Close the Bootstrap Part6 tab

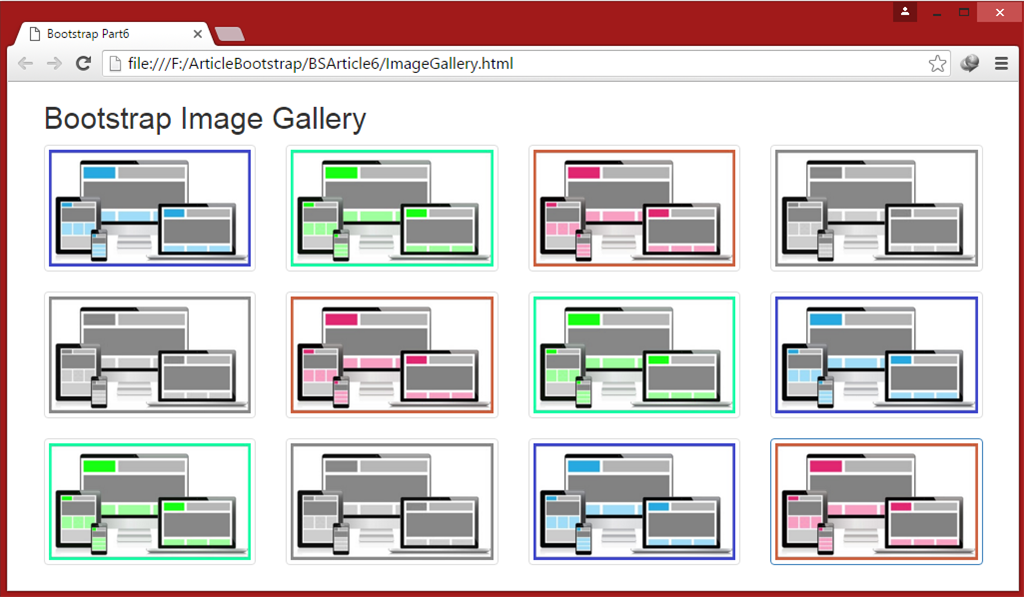tap(198, 33)
